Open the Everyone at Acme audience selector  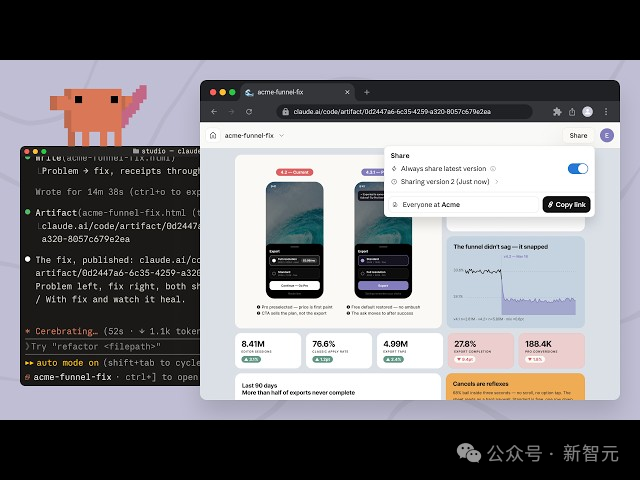[x=463, y=204]
